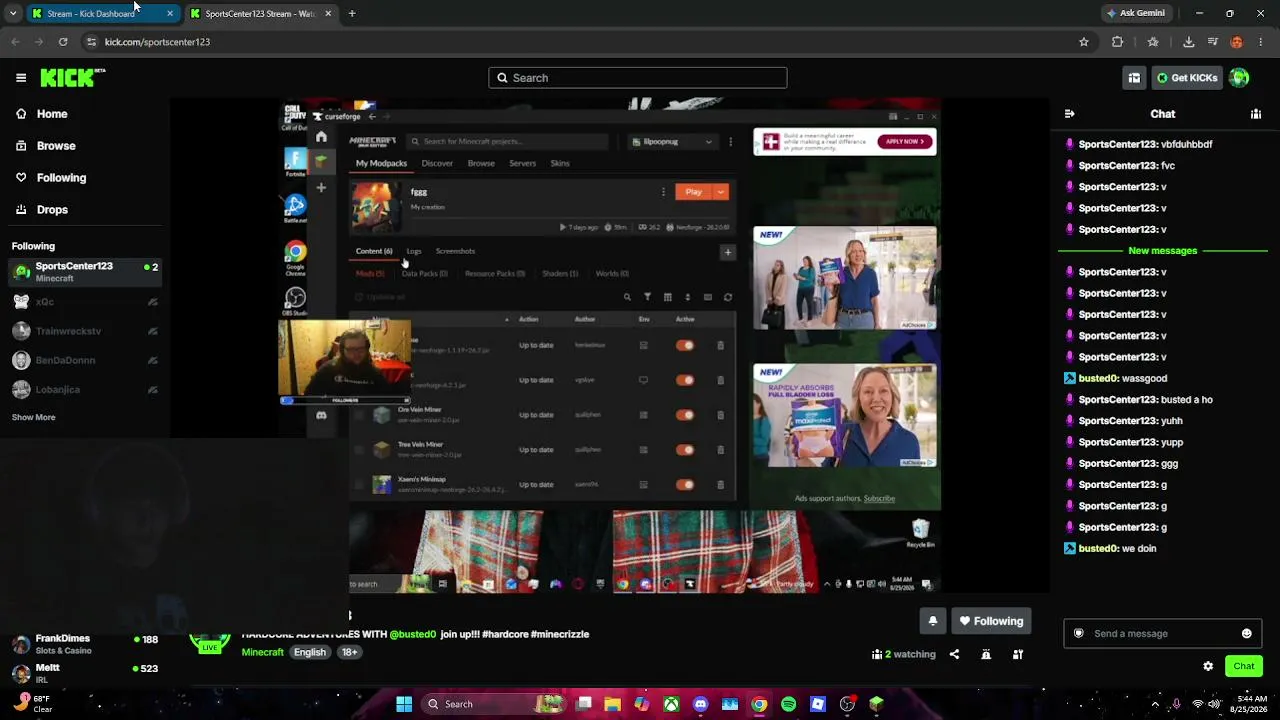This screenshot has width=1280, height=720.
Task: Report the stream with the siren icon
Action: tap(986, 654)
